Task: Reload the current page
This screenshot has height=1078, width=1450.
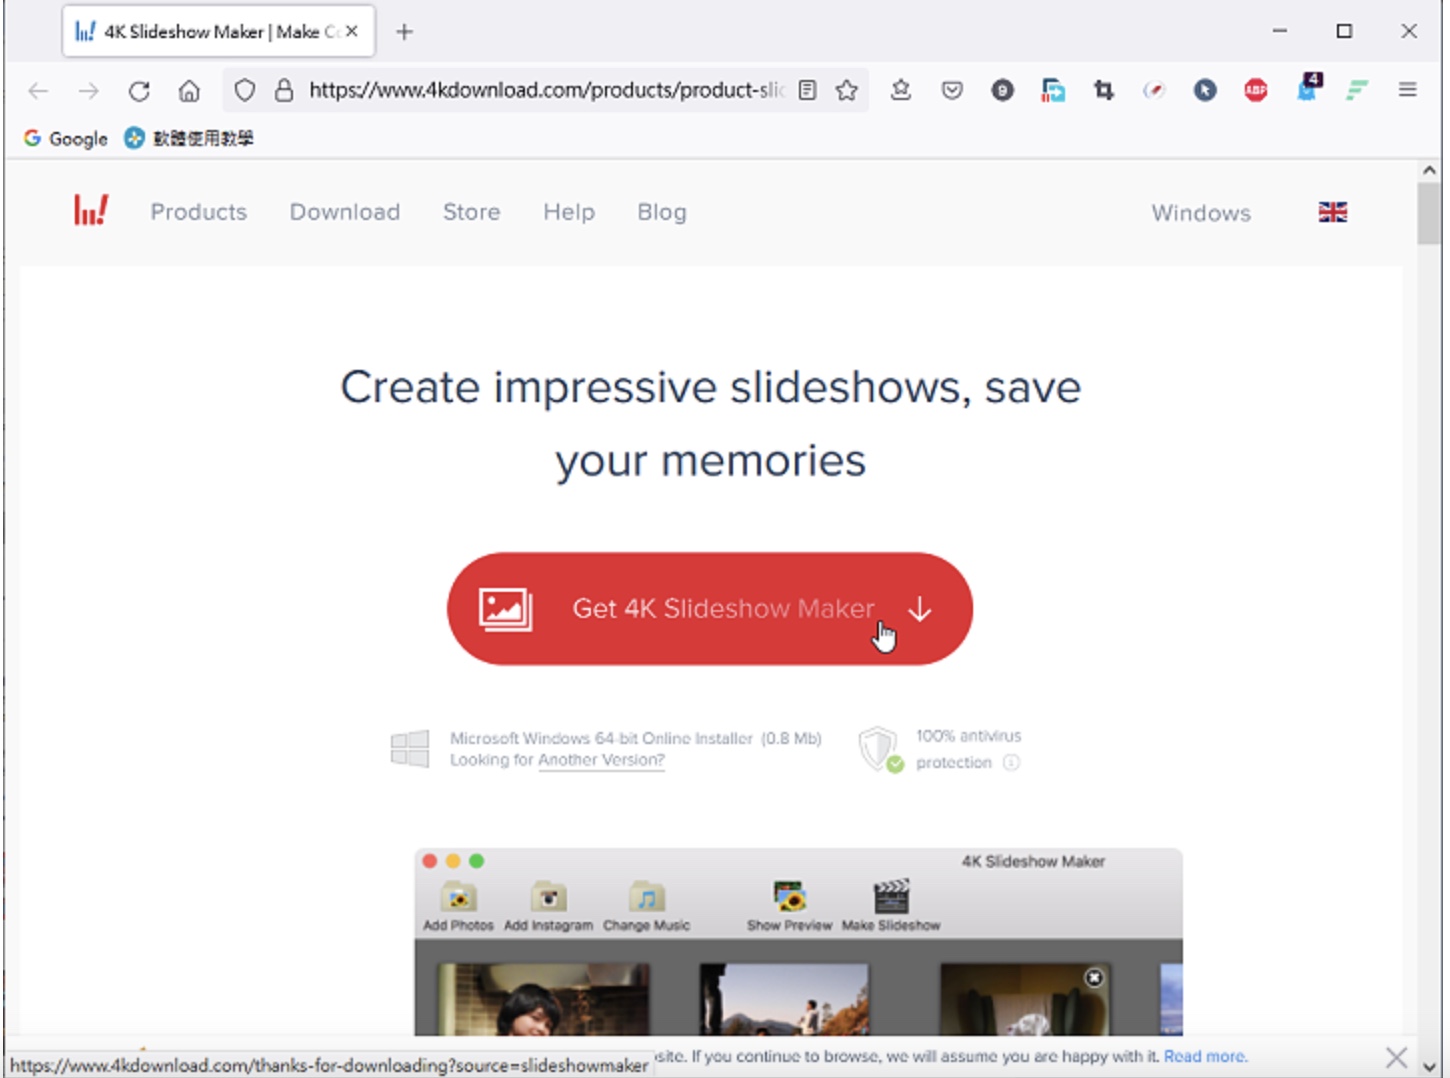Action: point(139,91)
